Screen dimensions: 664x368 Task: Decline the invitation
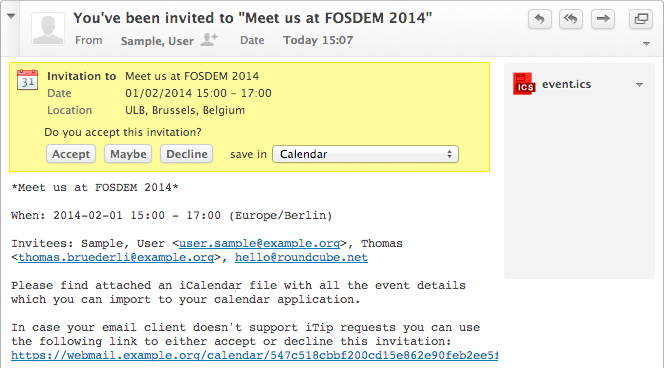click(187, 154)
